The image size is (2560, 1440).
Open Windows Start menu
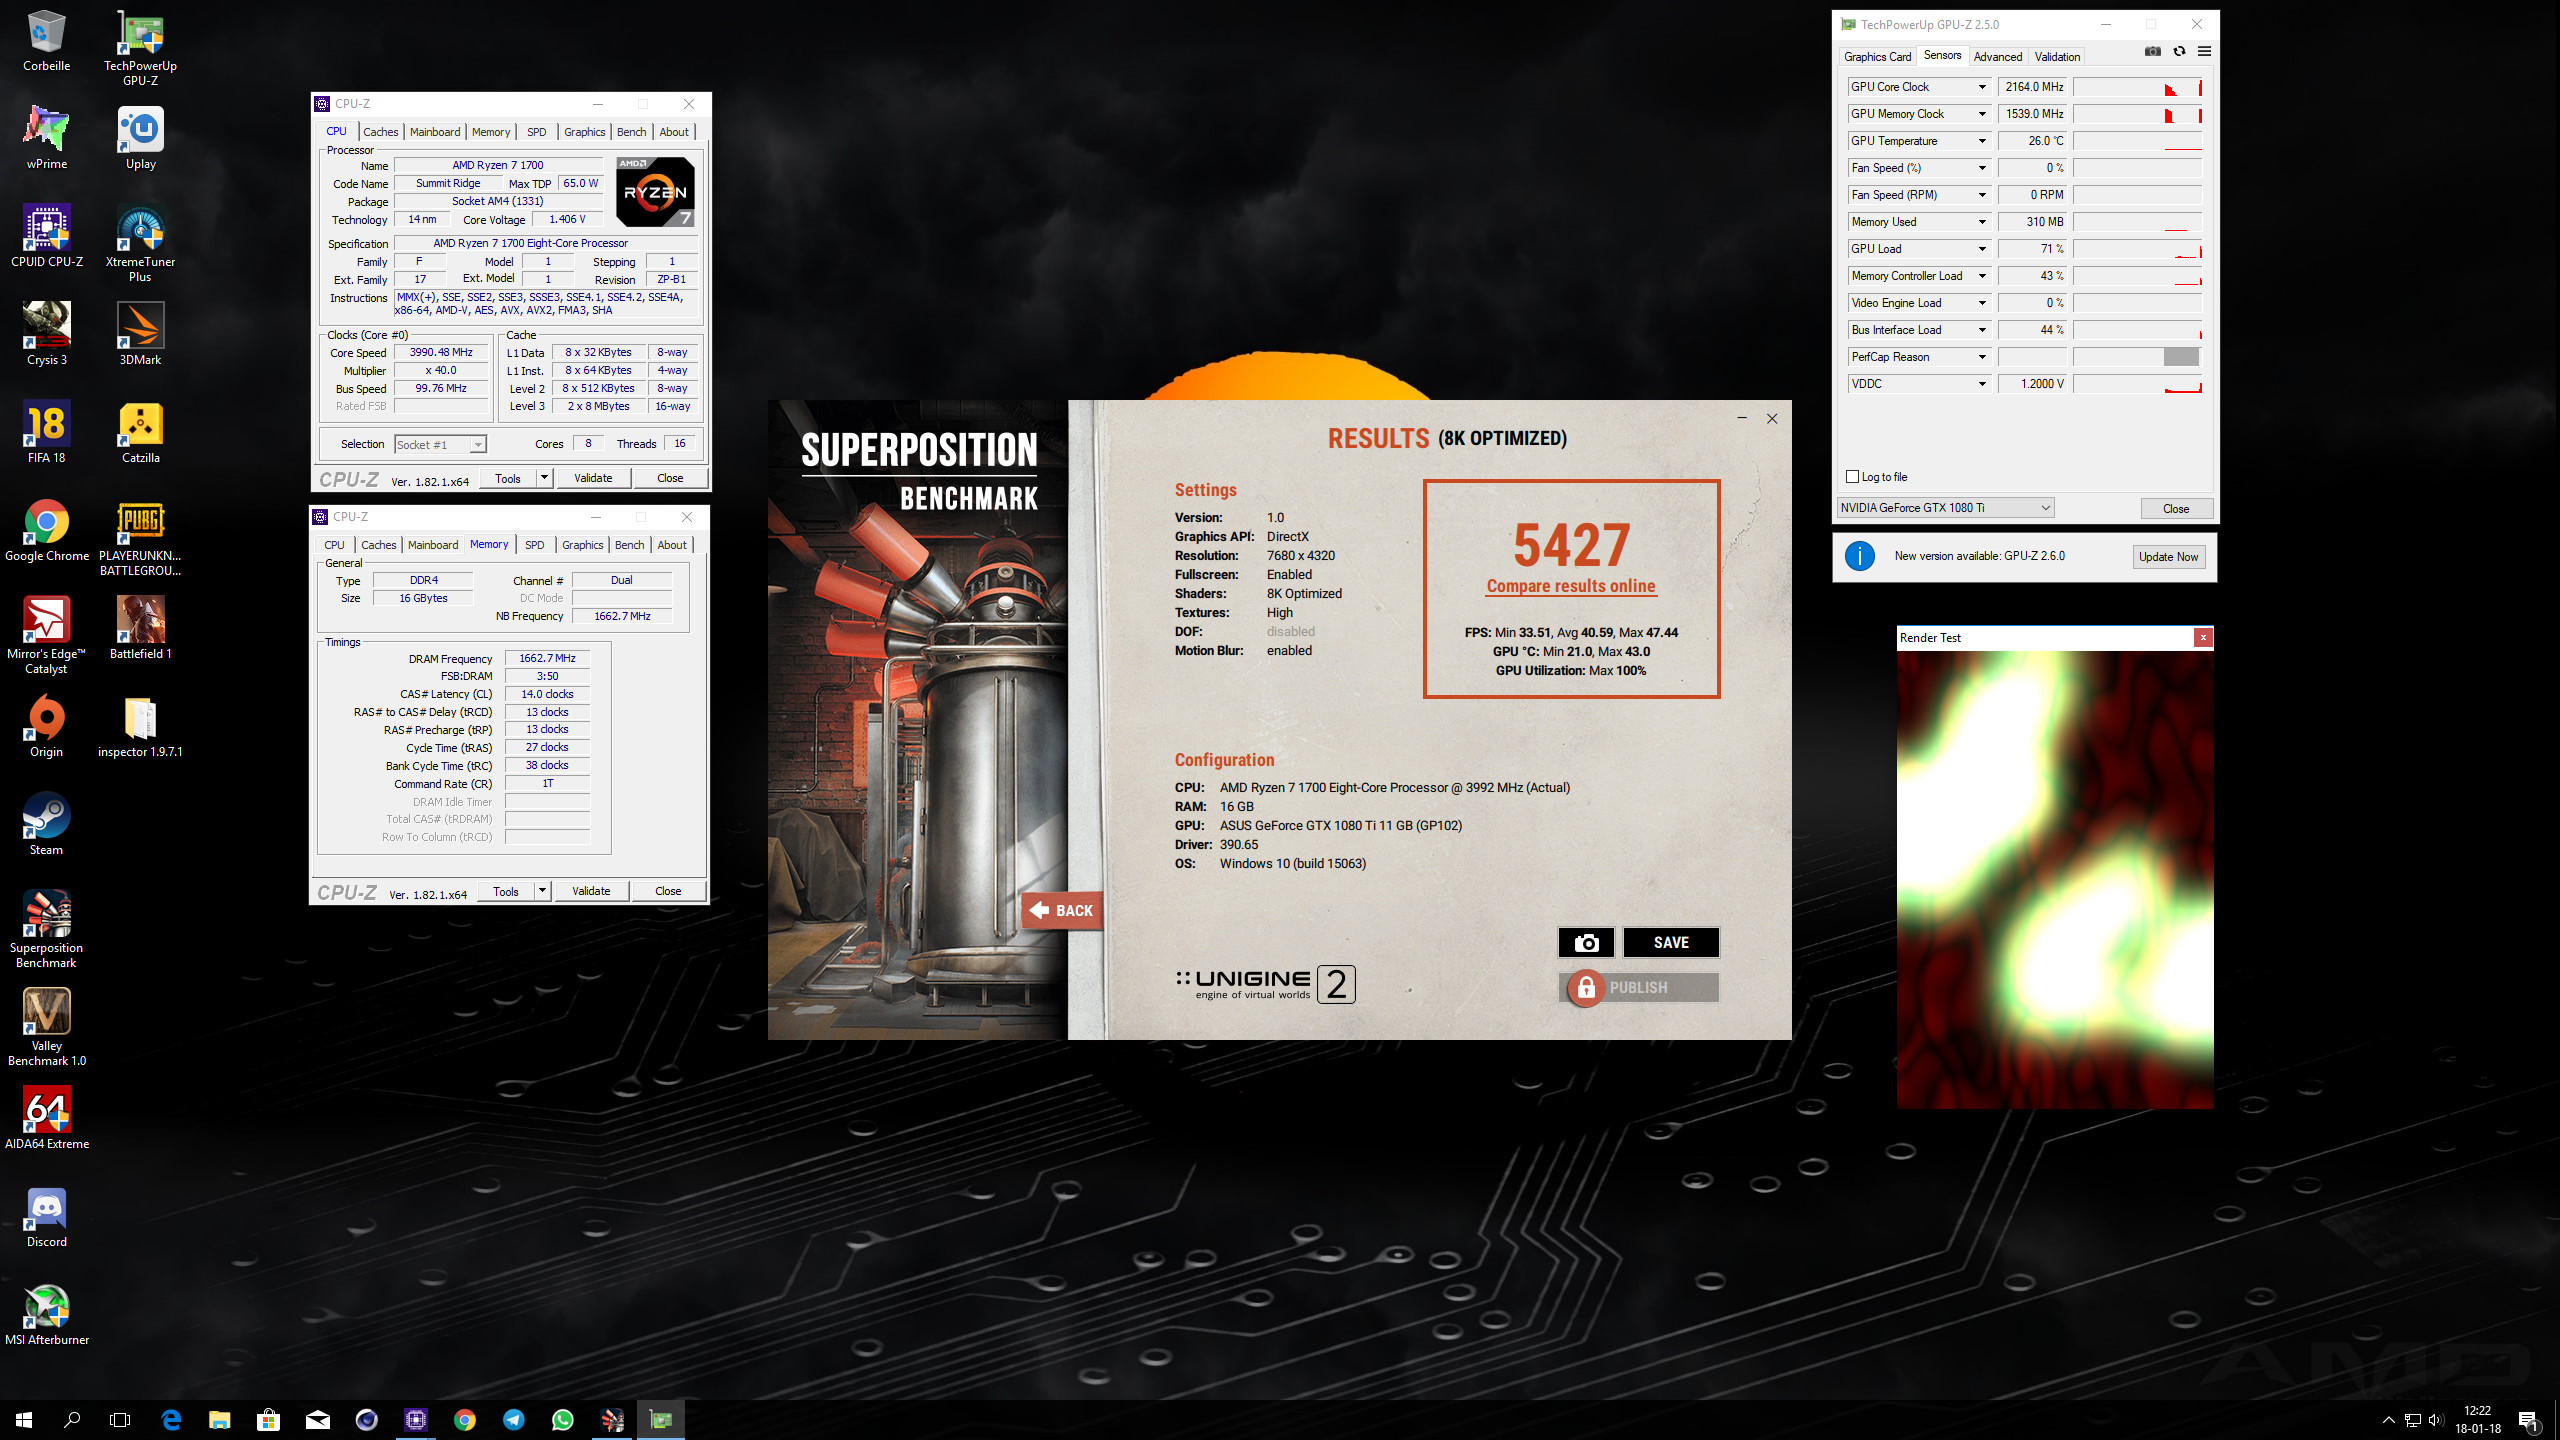pyautogui.click(x=24, y=1420)
